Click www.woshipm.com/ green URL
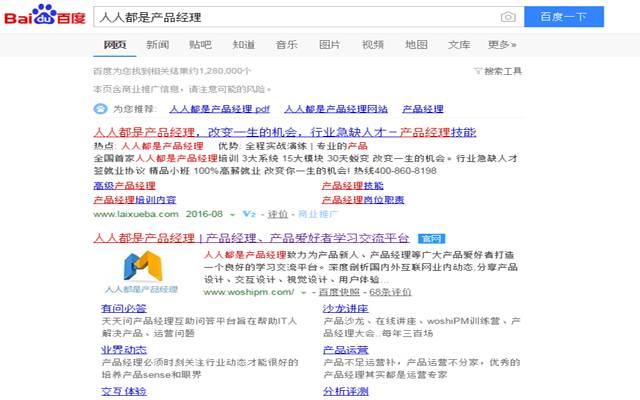The width and height of the screenshot is (640, 400). [249, 292]
